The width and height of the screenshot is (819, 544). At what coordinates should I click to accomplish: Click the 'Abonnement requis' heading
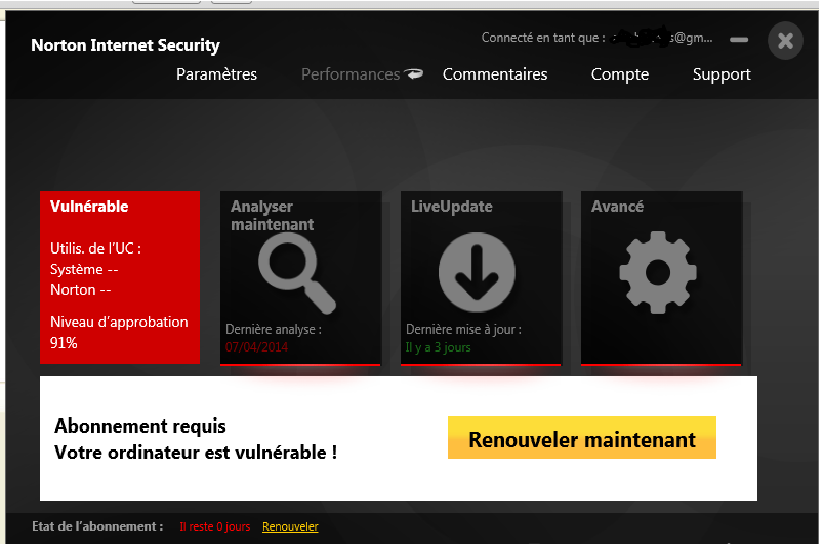click(140, 426)
